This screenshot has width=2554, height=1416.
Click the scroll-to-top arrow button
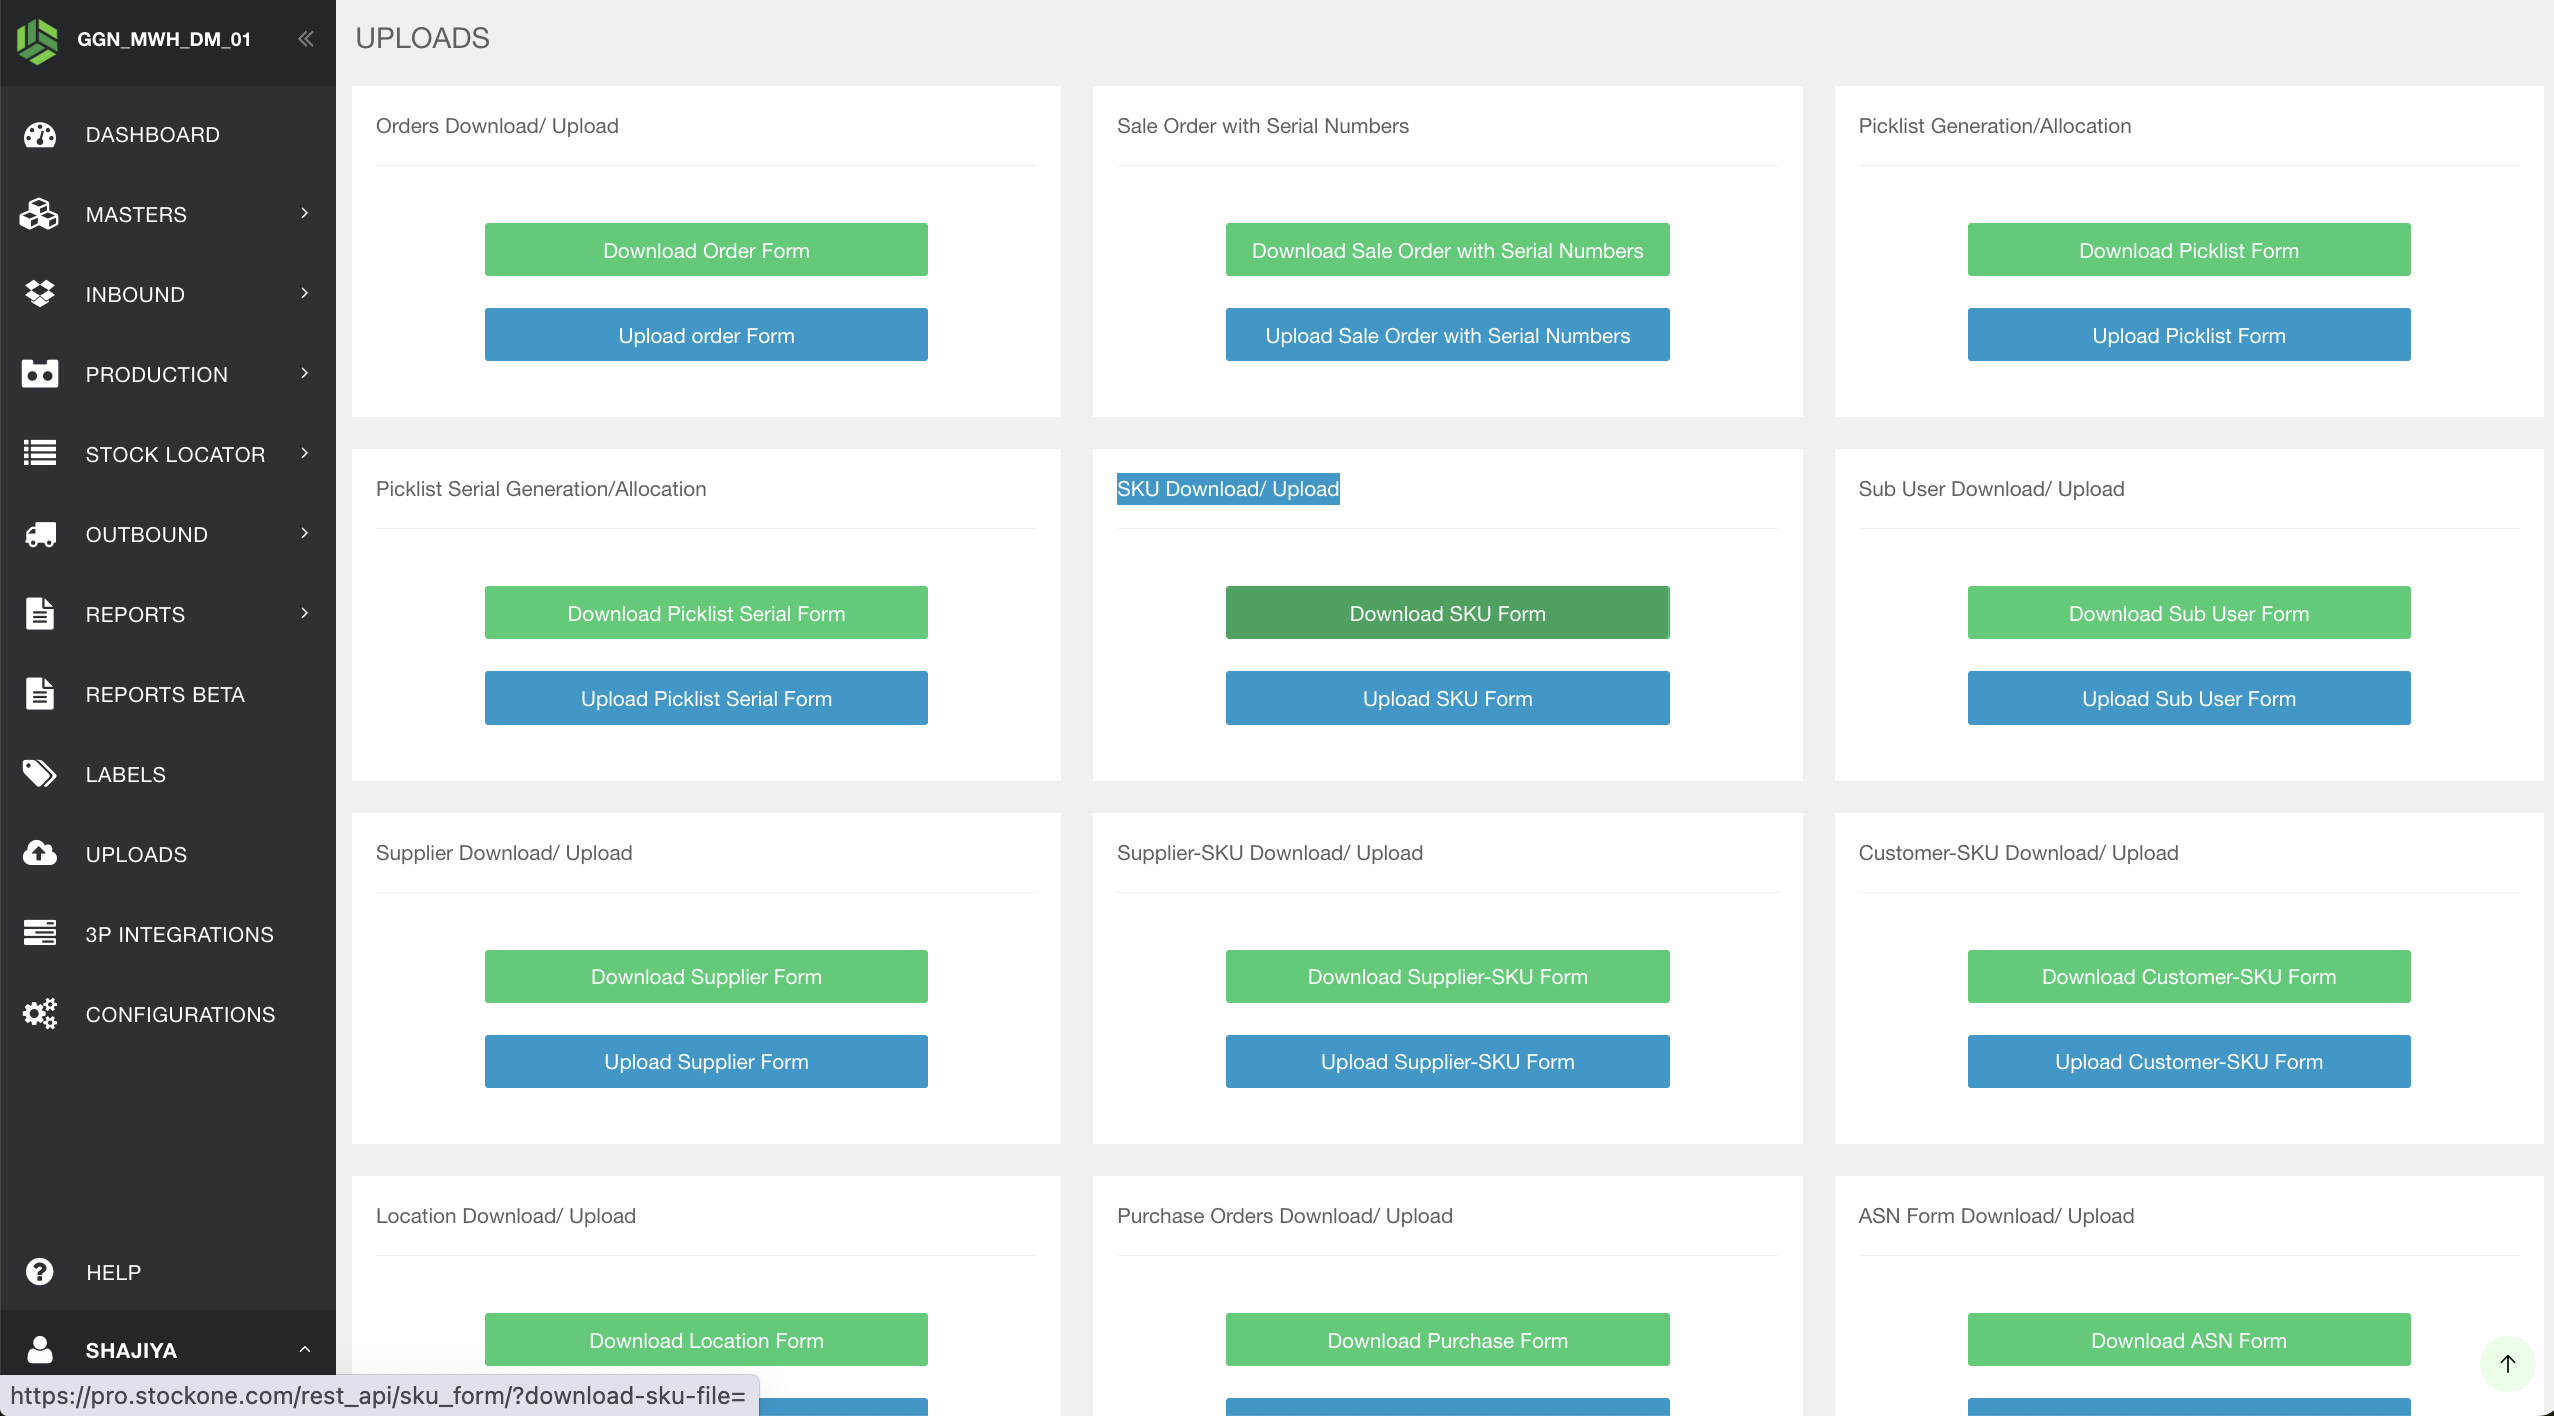pyautogui.click(x=2507, y=1363)
